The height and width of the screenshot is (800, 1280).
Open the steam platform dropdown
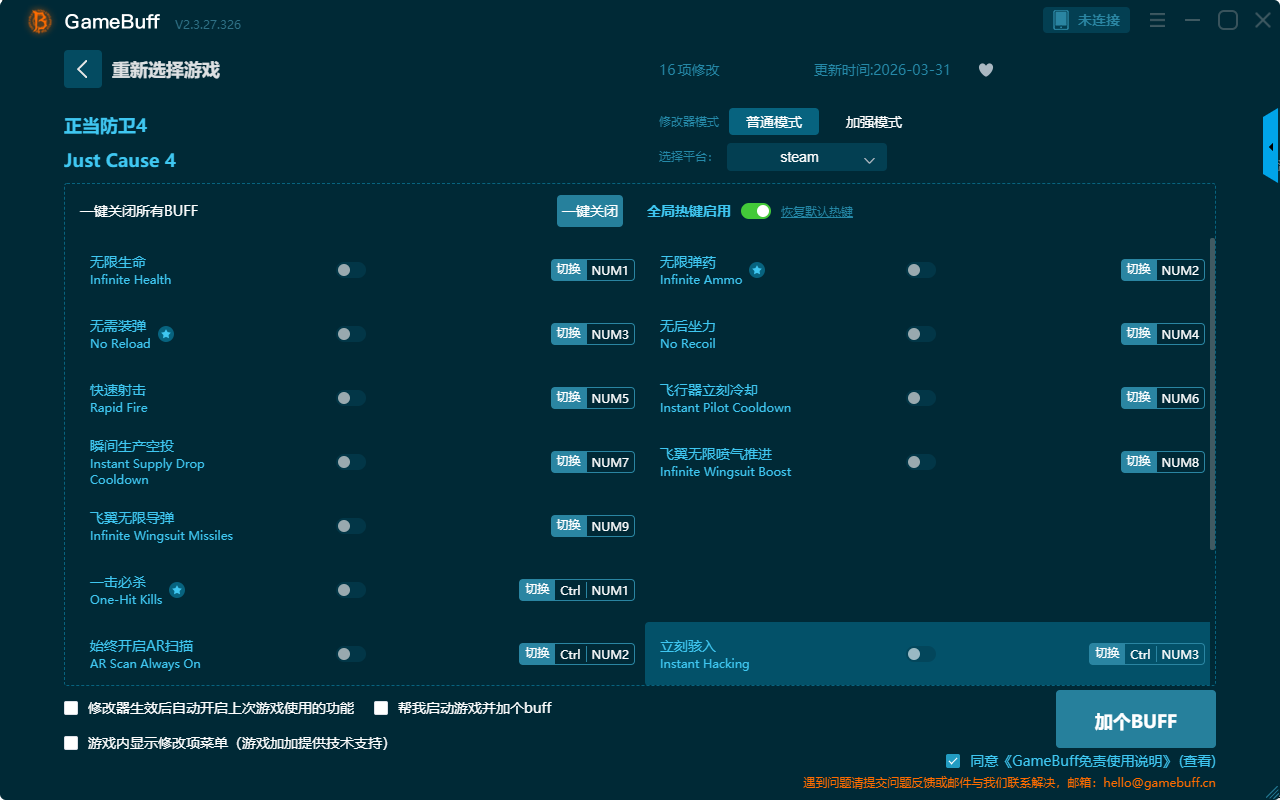(806, 157)
